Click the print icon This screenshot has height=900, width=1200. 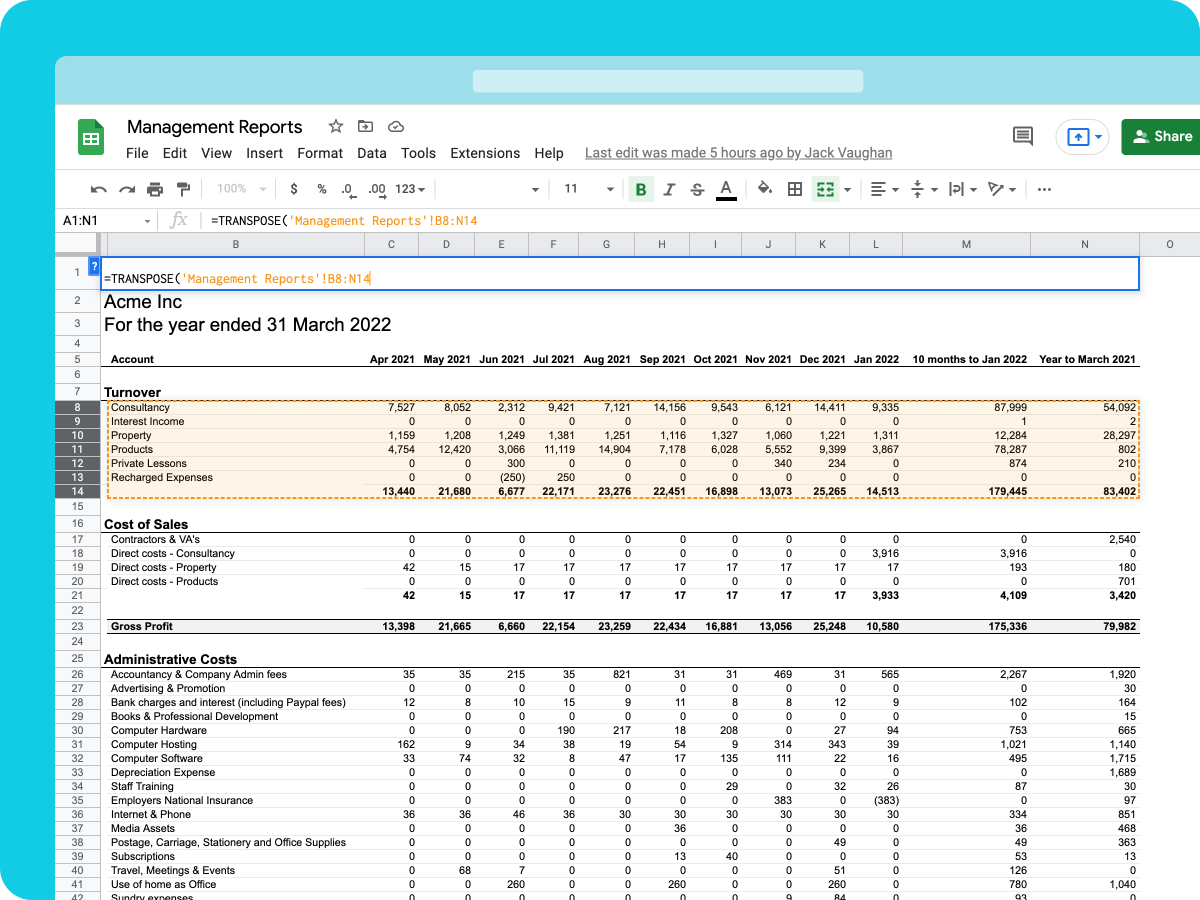(155, 189)
